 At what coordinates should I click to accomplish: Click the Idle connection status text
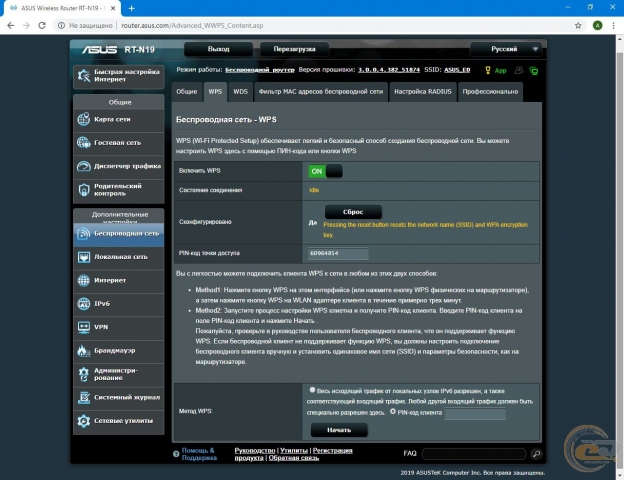[314, 190]
